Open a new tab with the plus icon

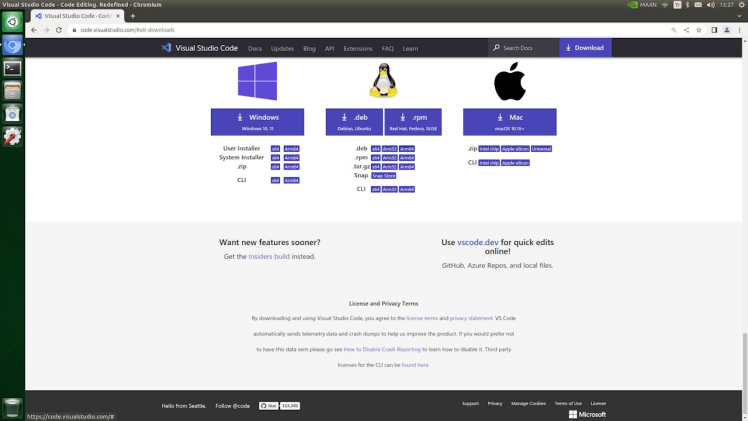click(x=133, y=16)
